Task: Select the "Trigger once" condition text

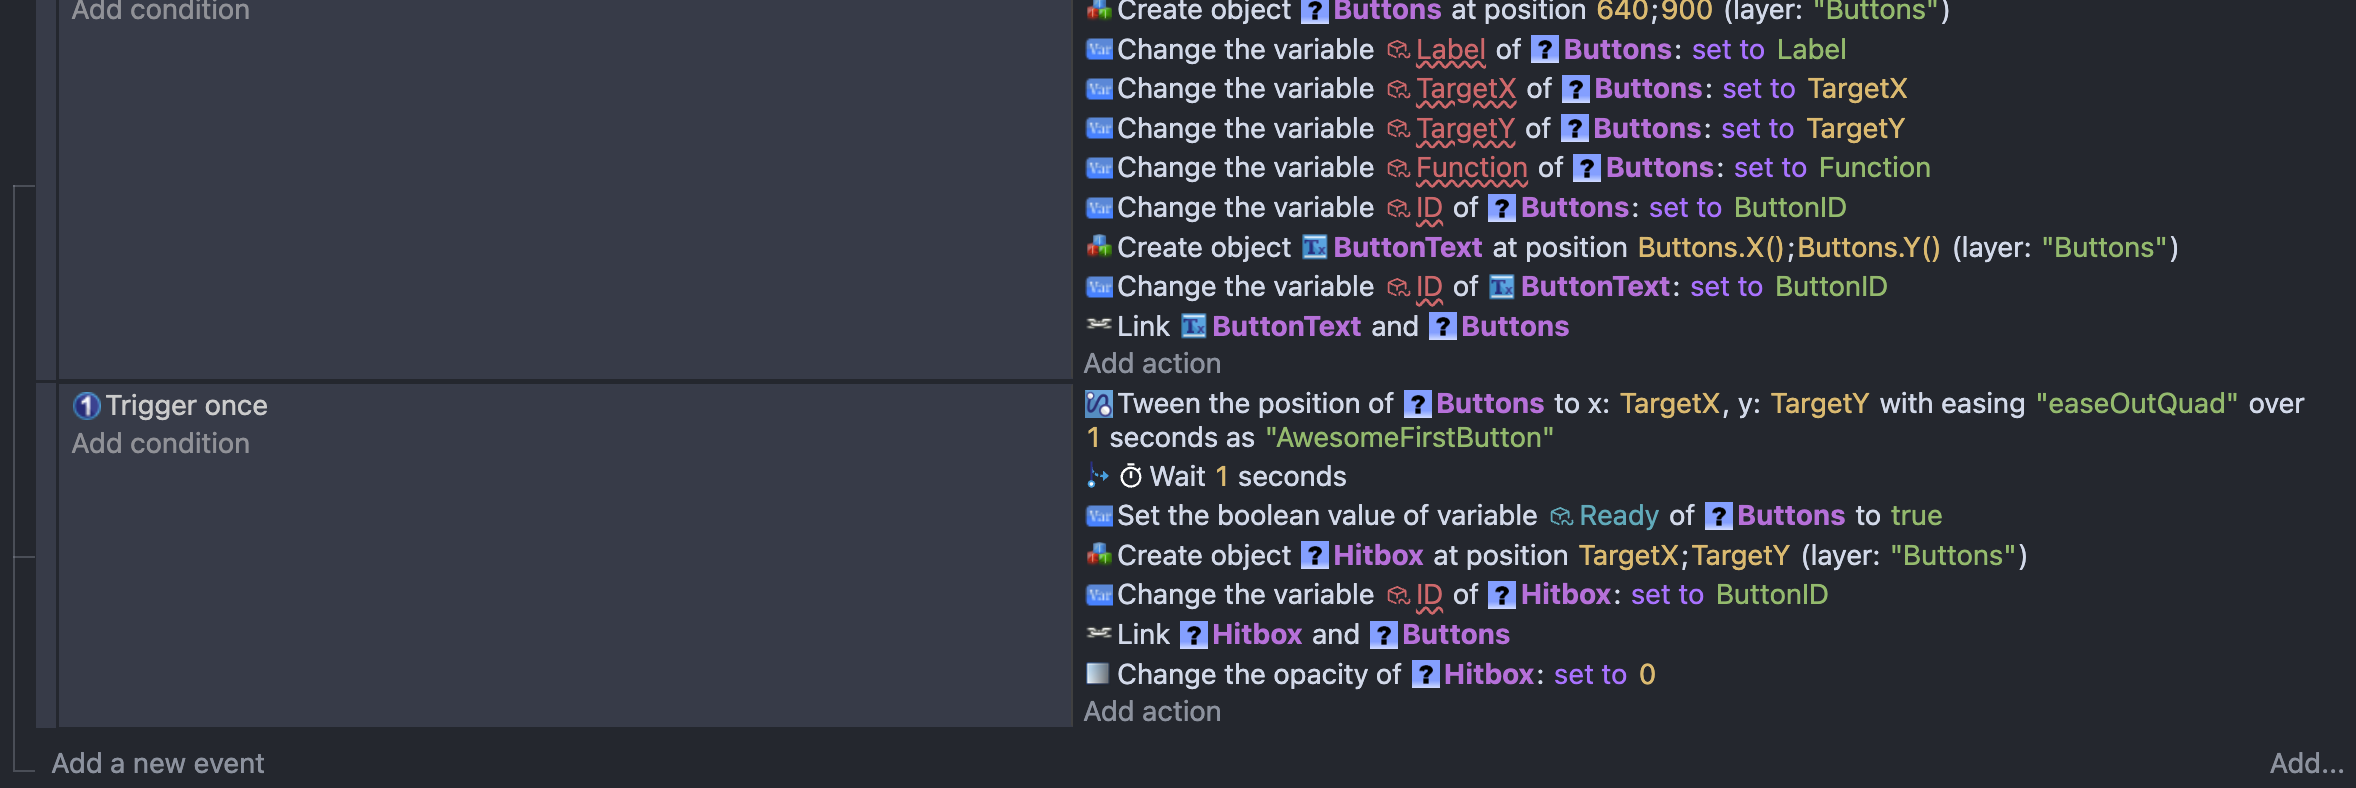Action: 187,406
